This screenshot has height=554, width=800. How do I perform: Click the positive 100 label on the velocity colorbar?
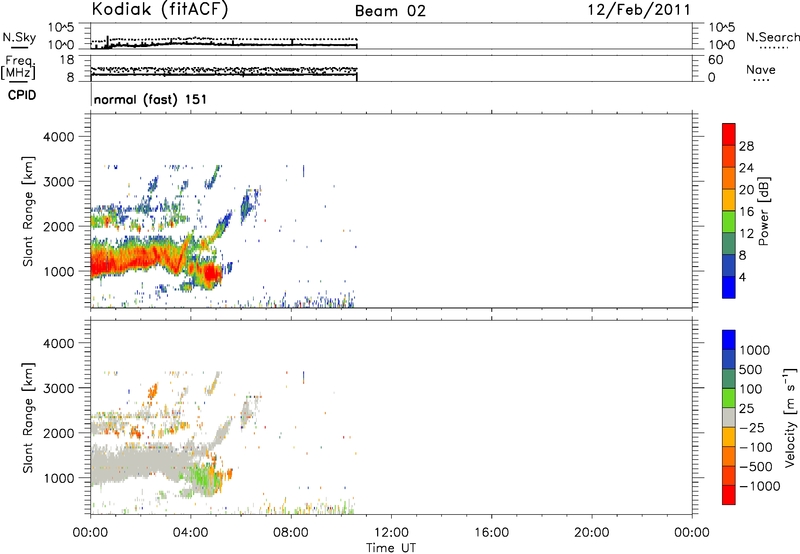click(x=751, y=389)
